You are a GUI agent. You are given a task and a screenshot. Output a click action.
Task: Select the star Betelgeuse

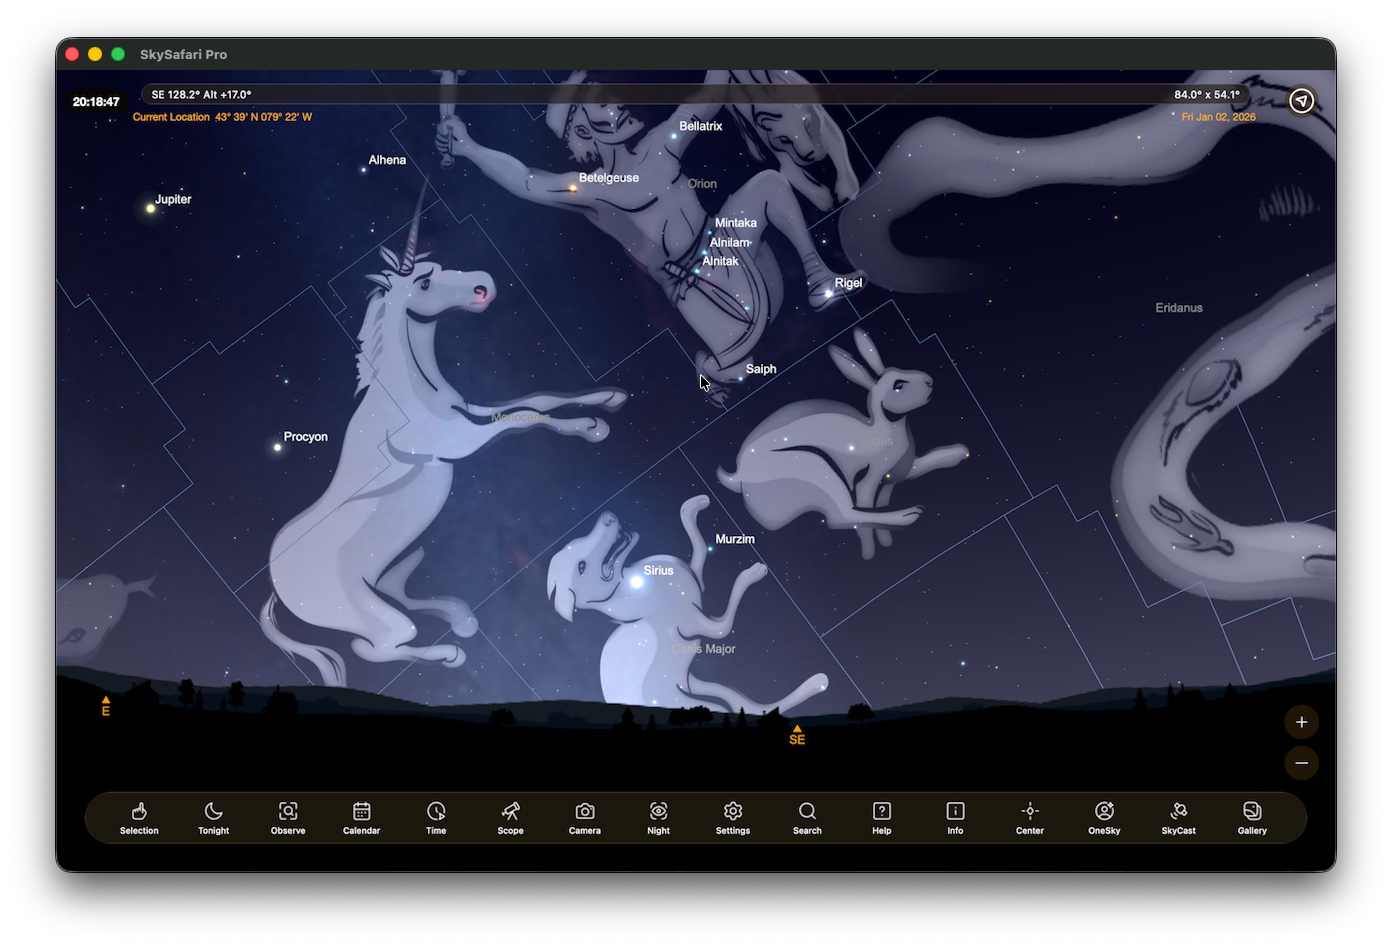pyautogui.click(x=573, y=187)
